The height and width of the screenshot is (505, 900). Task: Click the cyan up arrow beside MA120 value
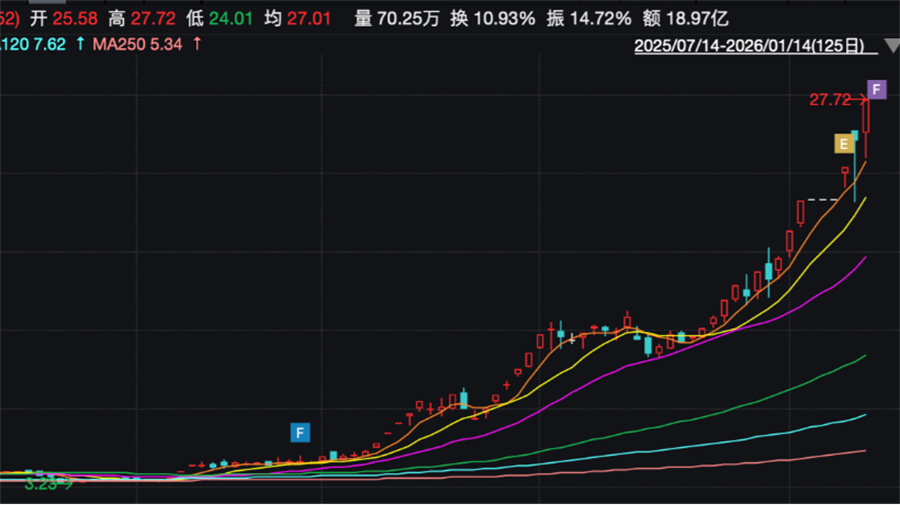[79, 44]
